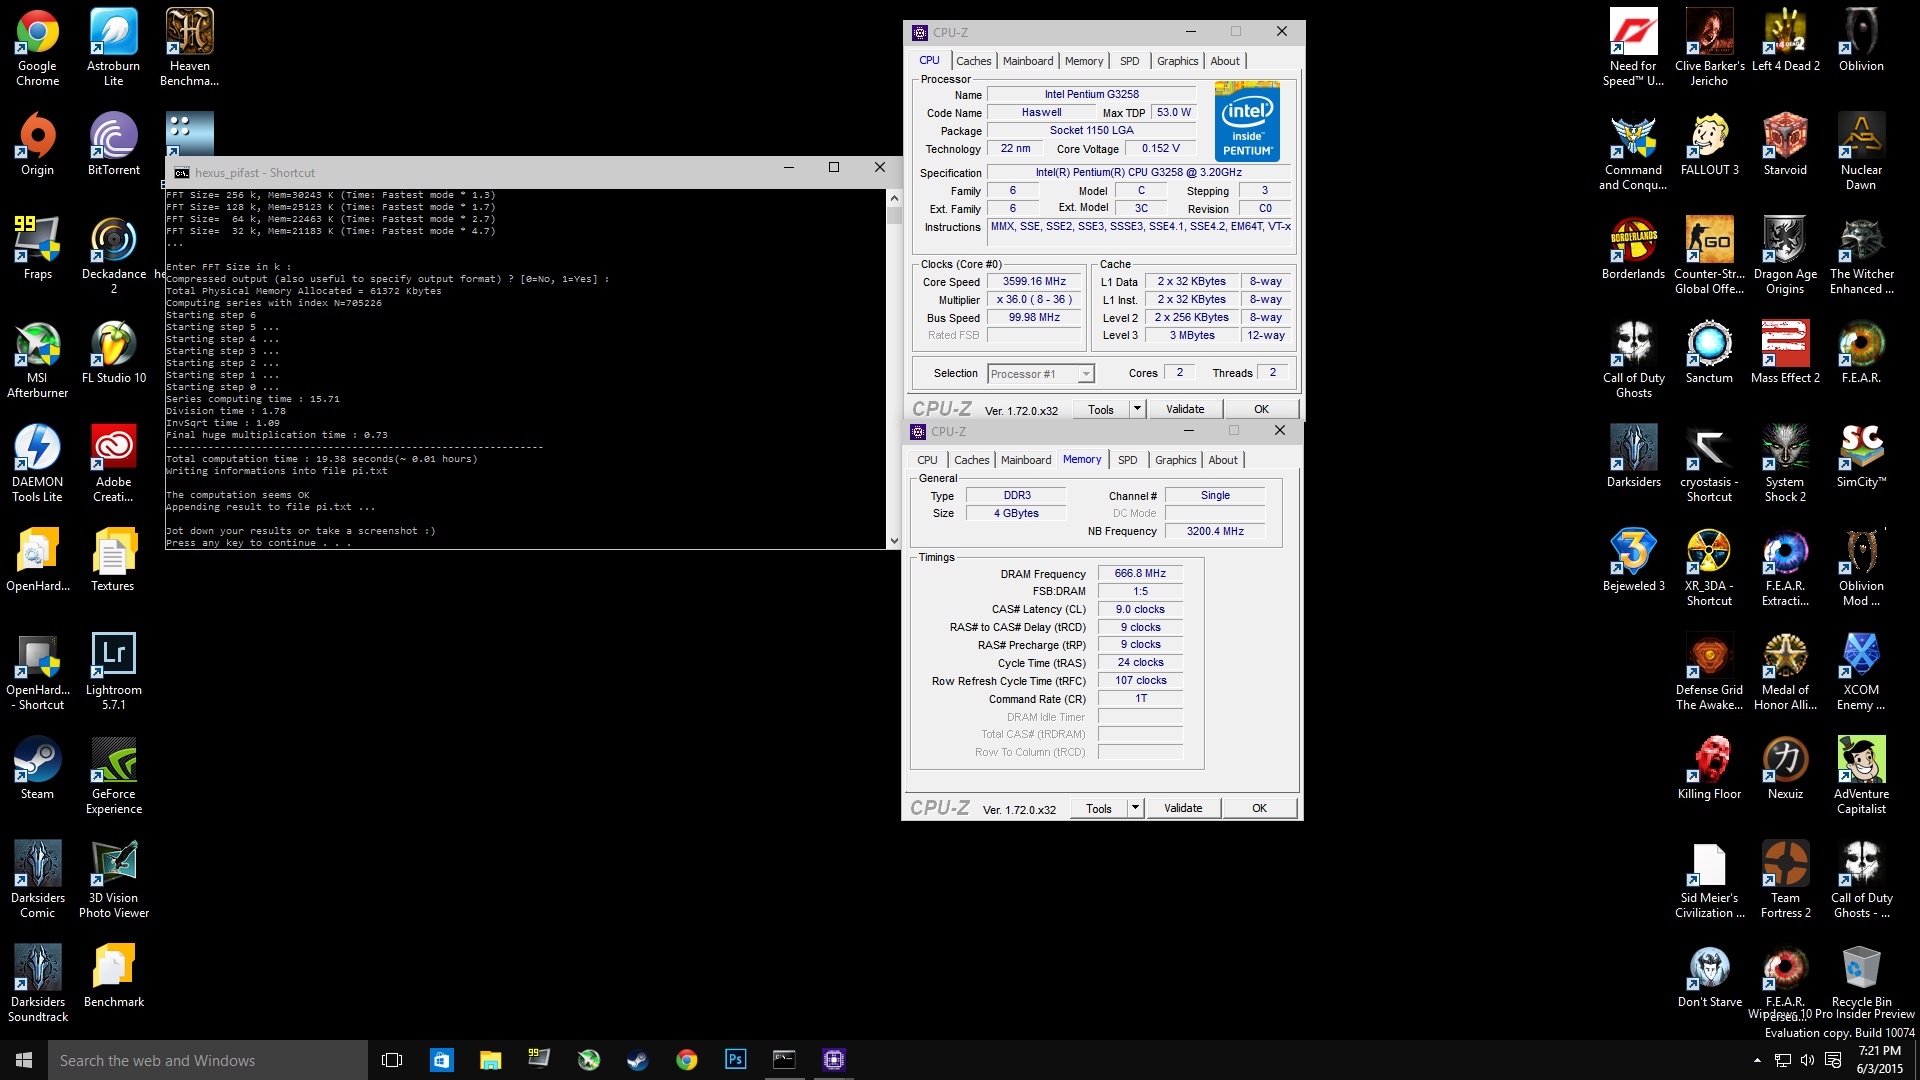This screenshot has height=1080, width=1920.
Task: Click OK in top CPU-Z window
Action: (1261, 409)
